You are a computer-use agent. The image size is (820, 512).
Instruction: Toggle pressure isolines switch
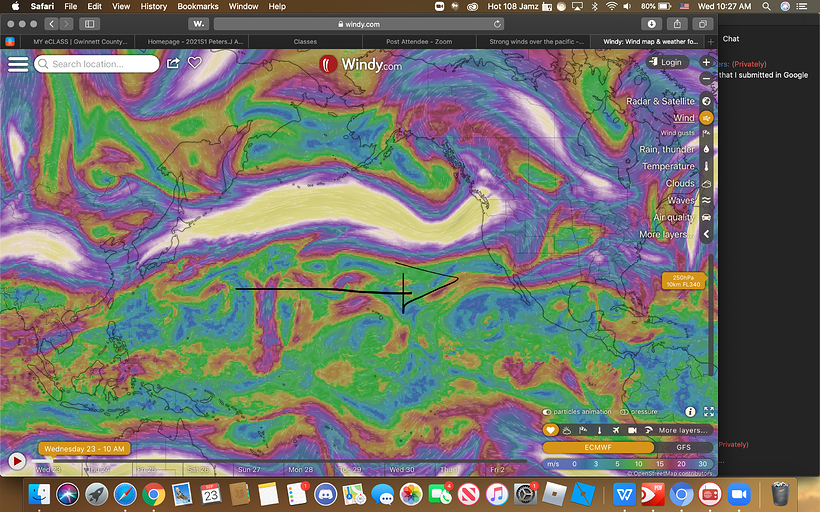click(624, 412)
